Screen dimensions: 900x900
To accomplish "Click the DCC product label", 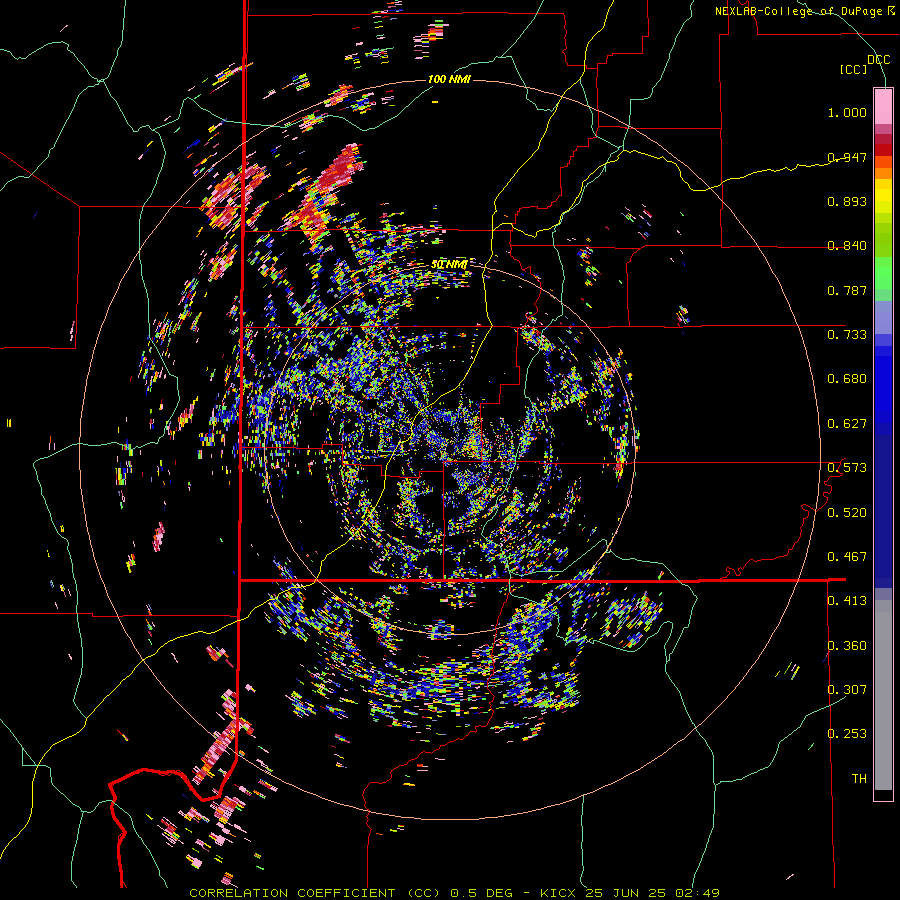I will [x=878, y=60].
